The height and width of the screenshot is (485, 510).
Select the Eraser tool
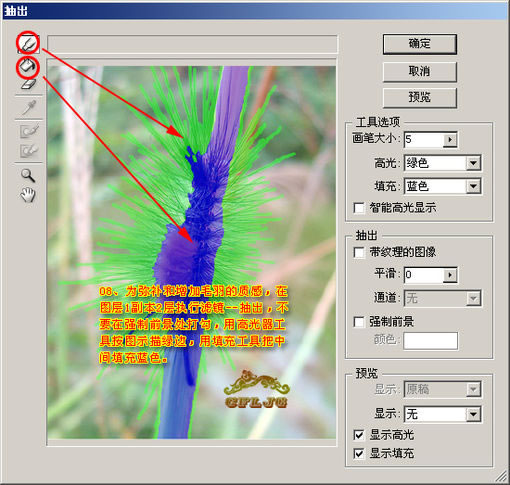28,84
